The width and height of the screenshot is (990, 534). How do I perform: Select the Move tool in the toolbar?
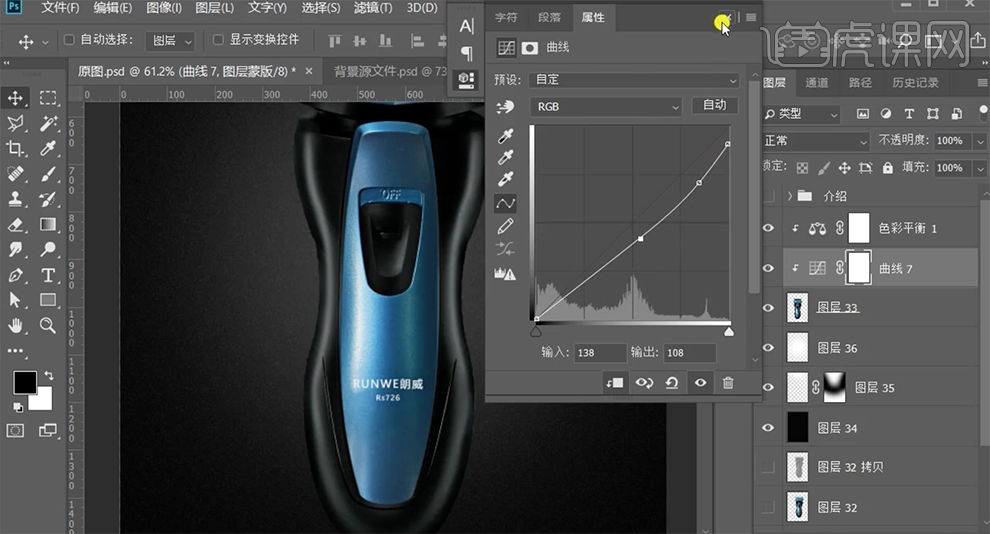click(15, 98)
